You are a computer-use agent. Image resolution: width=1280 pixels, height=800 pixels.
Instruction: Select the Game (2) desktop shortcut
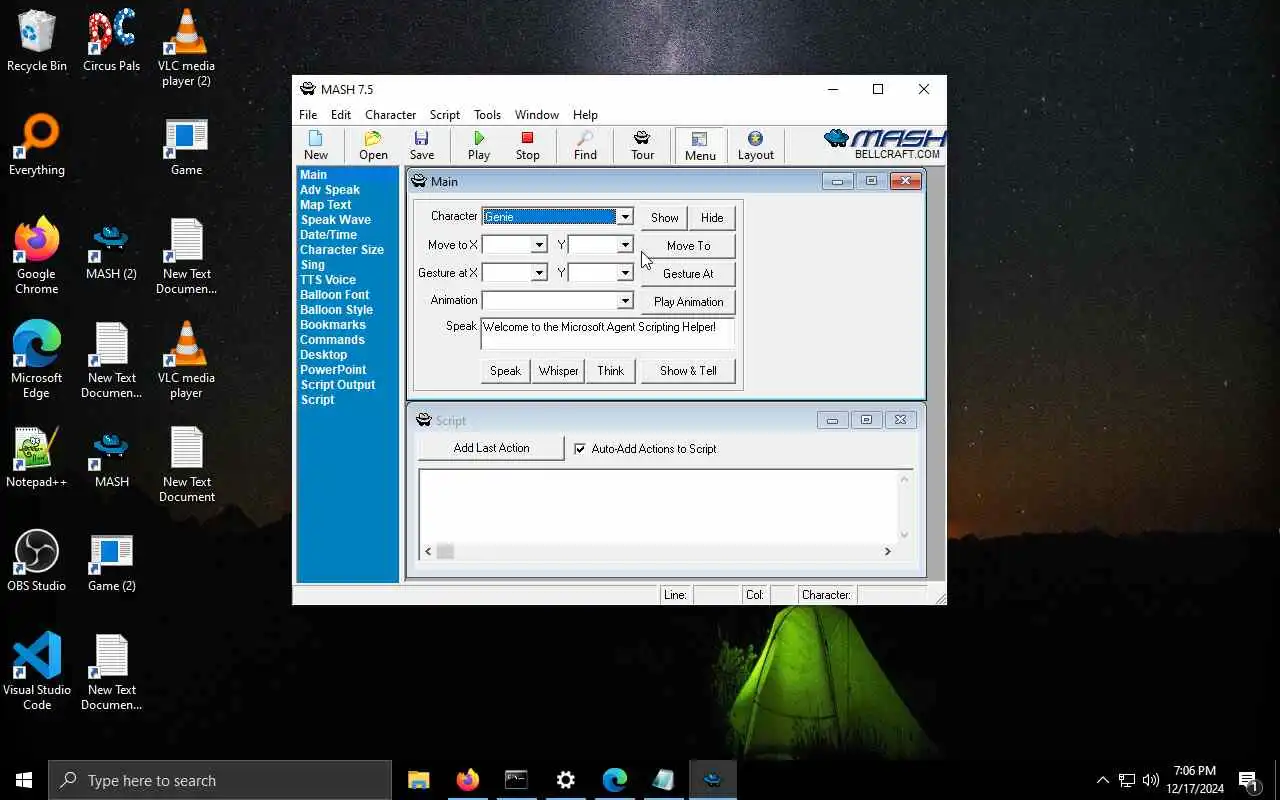pyautogui.click(x=112, y=562)
